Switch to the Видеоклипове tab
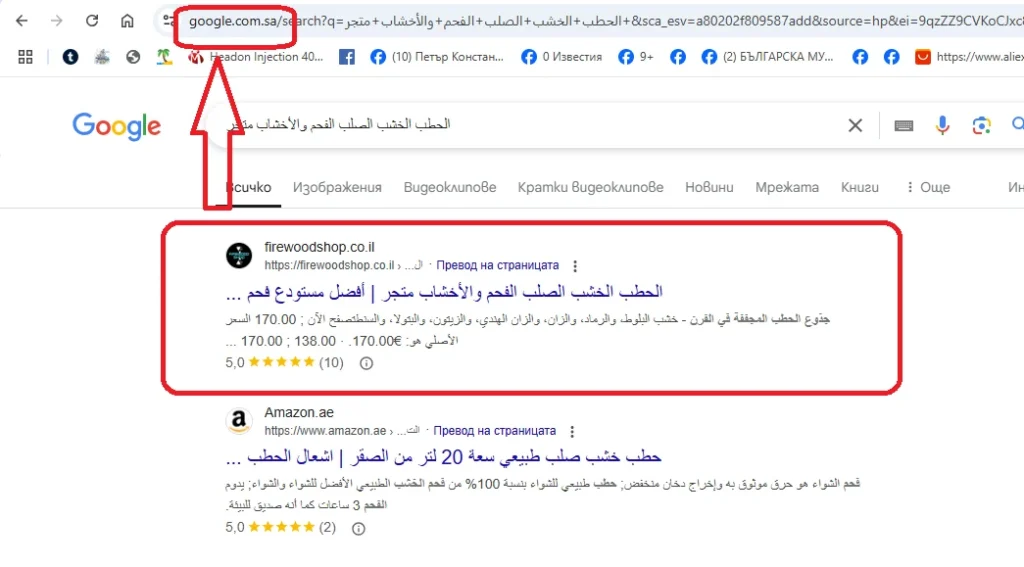Image resolution: width=1024 pixels, height=567 pixels. tap(450, 187)
